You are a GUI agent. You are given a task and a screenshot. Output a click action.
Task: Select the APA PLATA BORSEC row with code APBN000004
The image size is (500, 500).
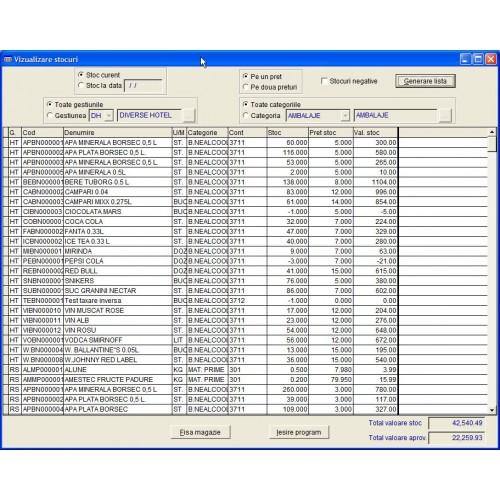point(245,409)
